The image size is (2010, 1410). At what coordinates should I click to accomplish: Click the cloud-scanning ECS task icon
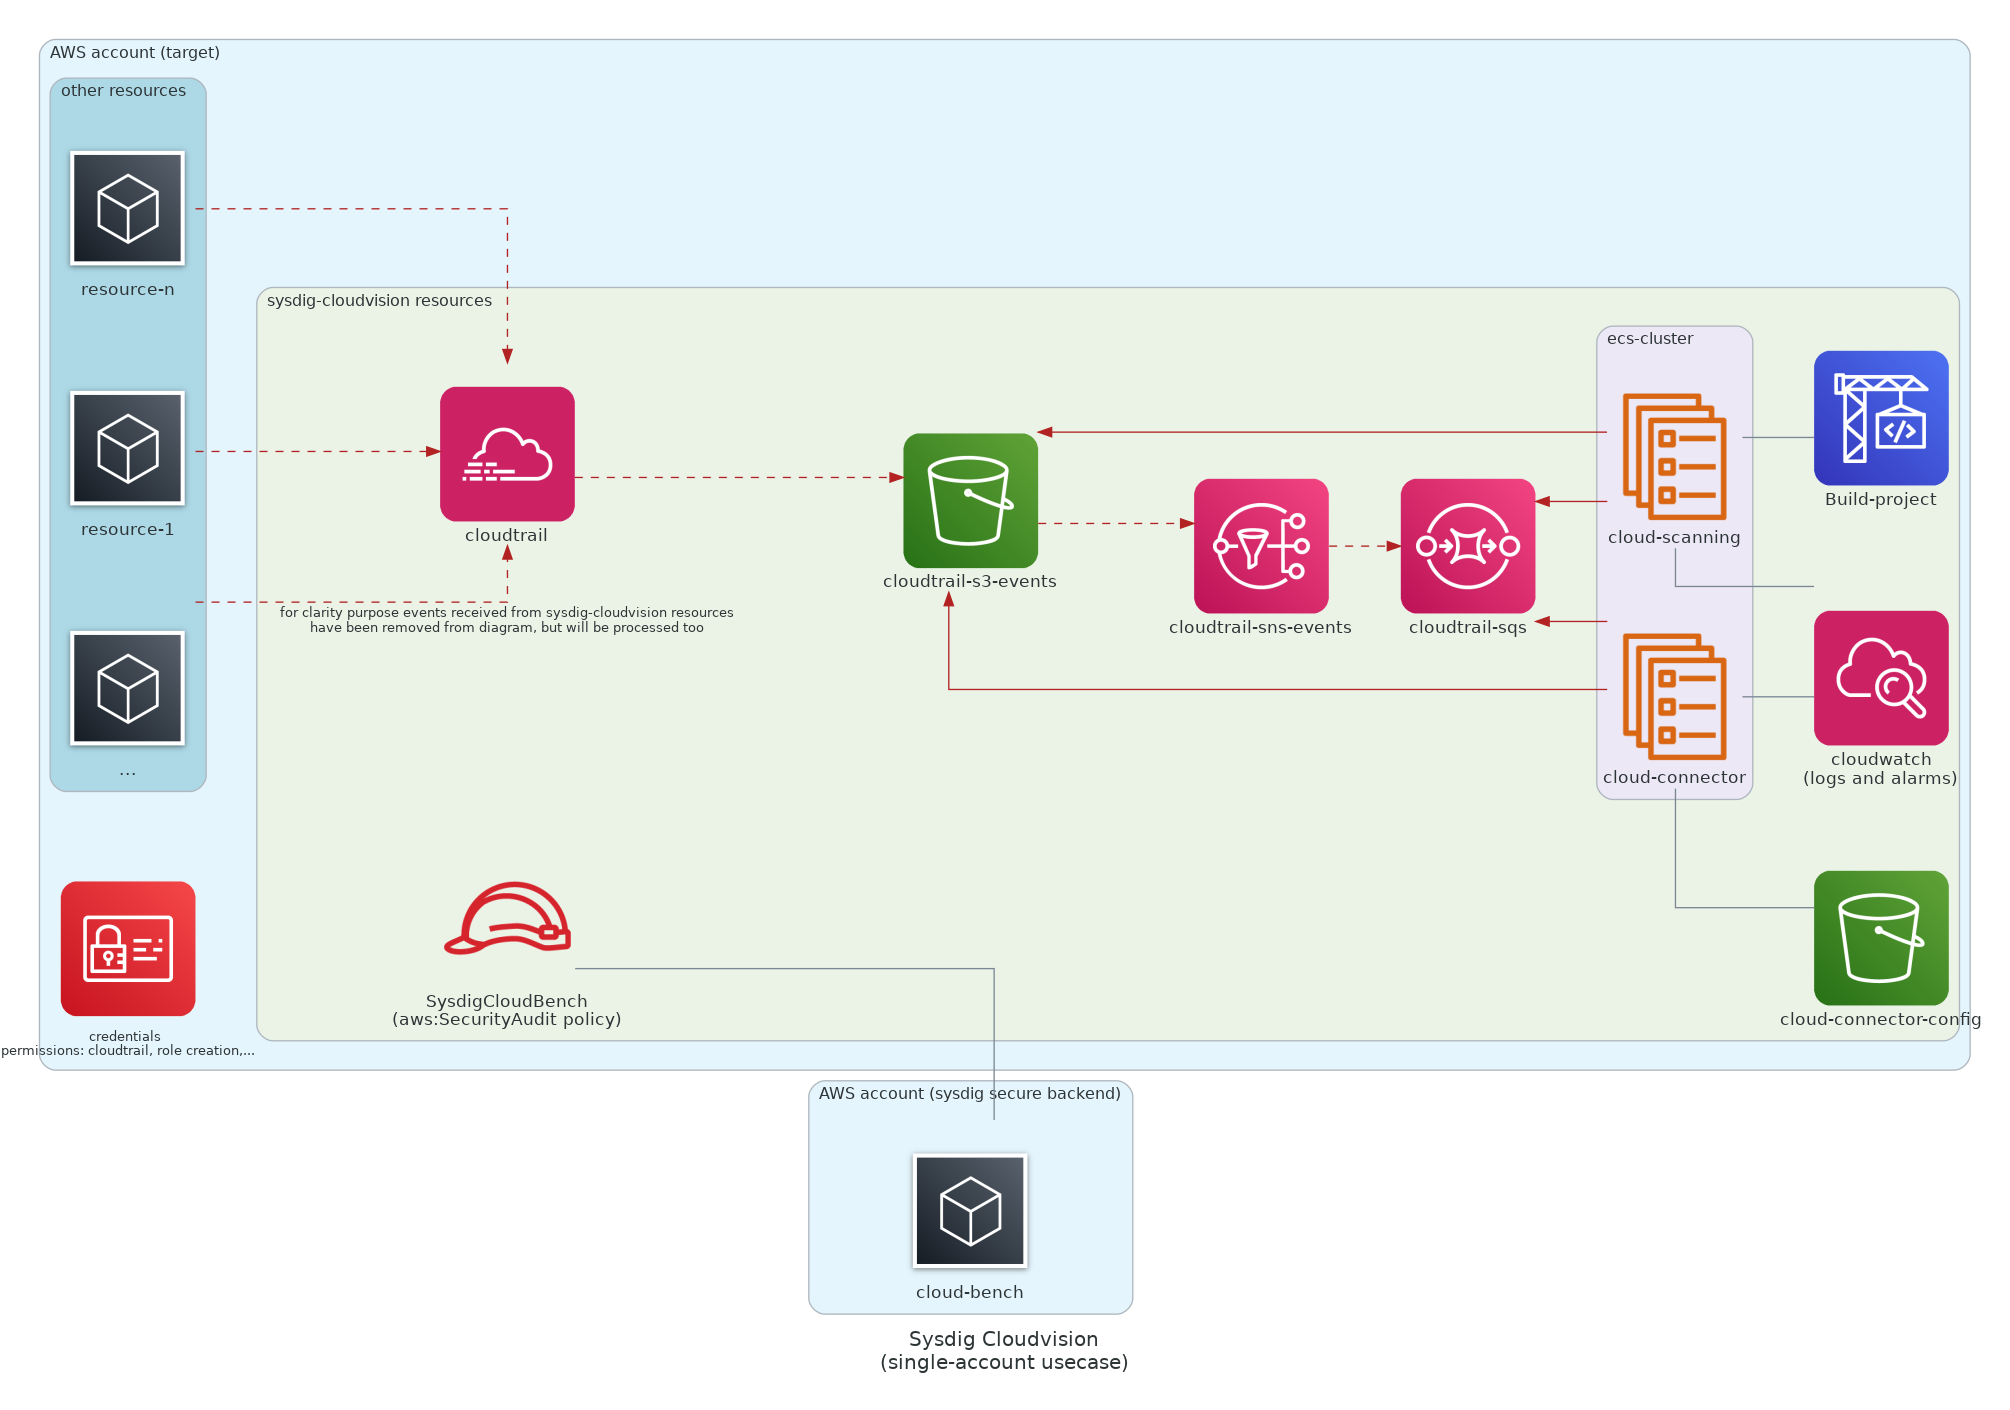[x=1674, y=456]
